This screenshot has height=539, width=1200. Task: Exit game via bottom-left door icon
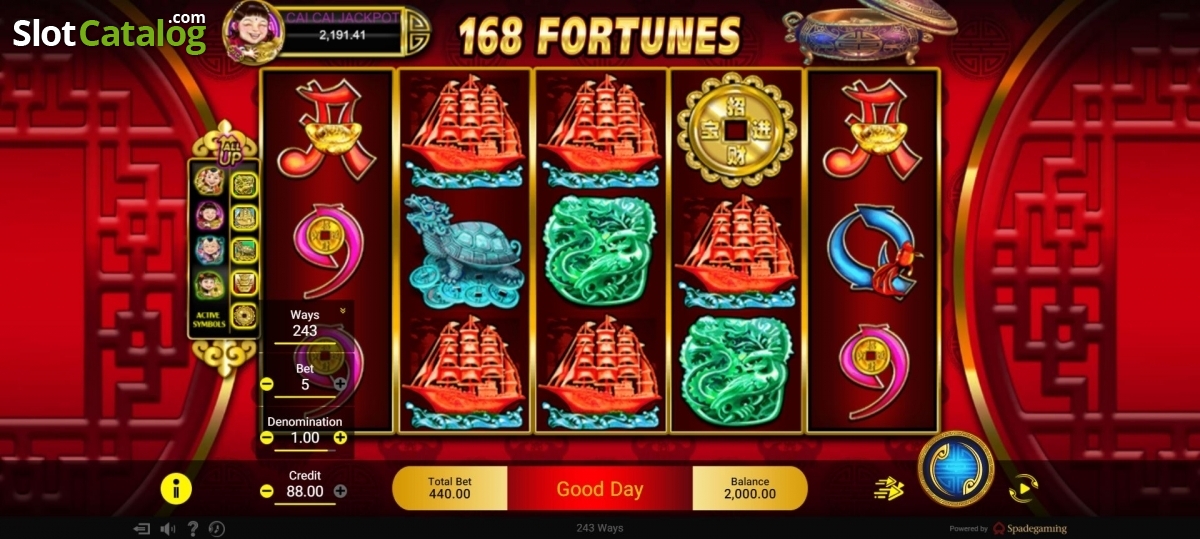coord(142,529)
